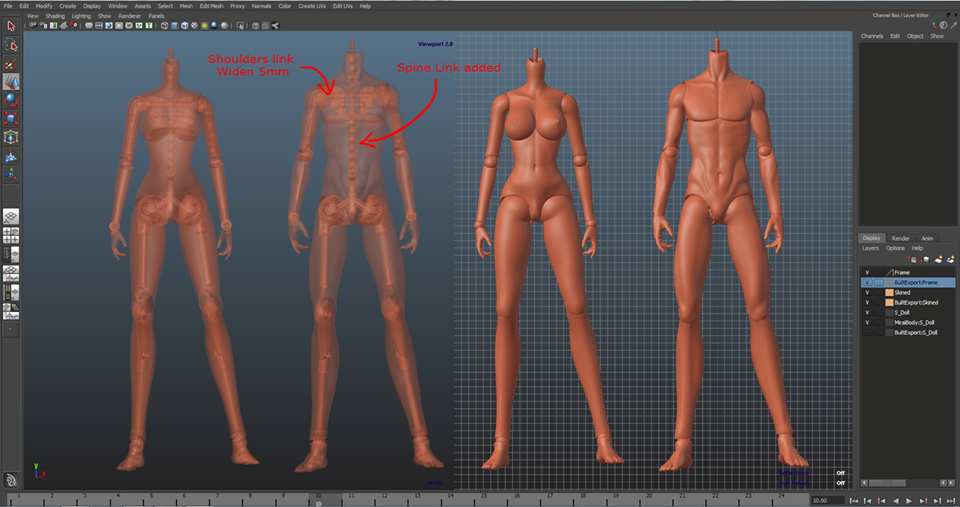The height and width of the screenshot is (507, 960).
Task: Activate the Paint selection brush tool
Action: point(10,63)
